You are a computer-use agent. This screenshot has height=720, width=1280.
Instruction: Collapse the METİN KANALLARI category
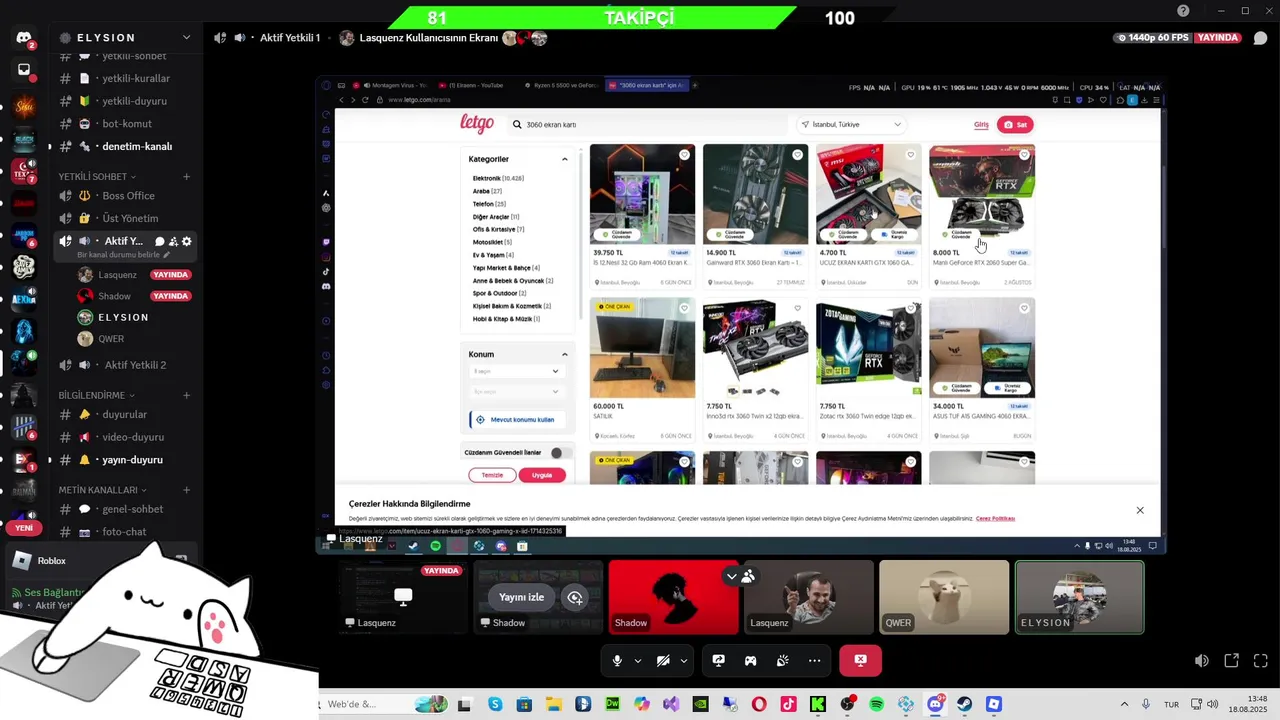pyautogui.click(x=103, y=490)
